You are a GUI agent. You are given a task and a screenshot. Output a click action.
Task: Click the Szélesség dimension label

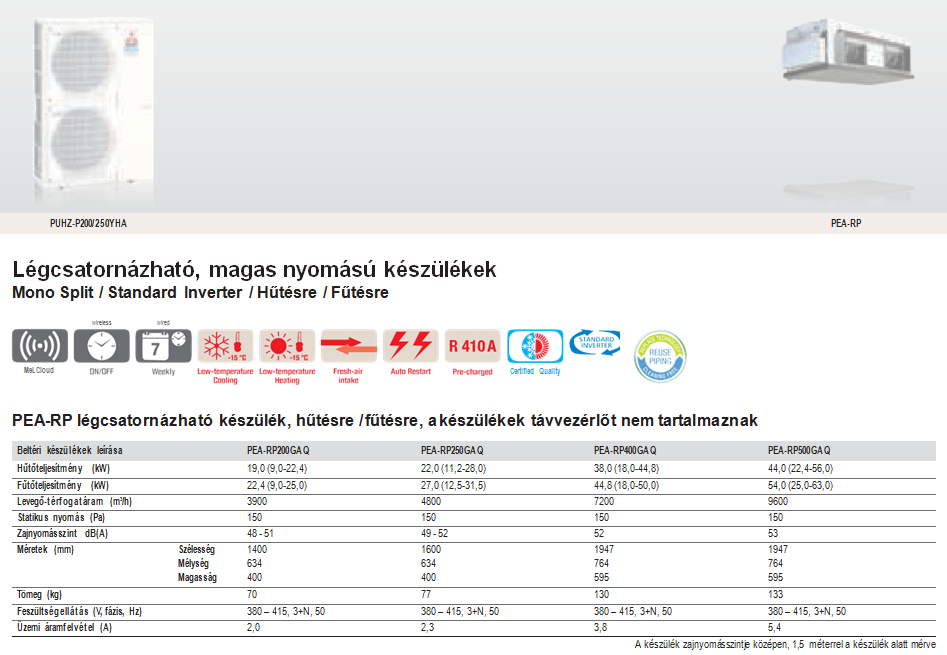tap(197, 549)
